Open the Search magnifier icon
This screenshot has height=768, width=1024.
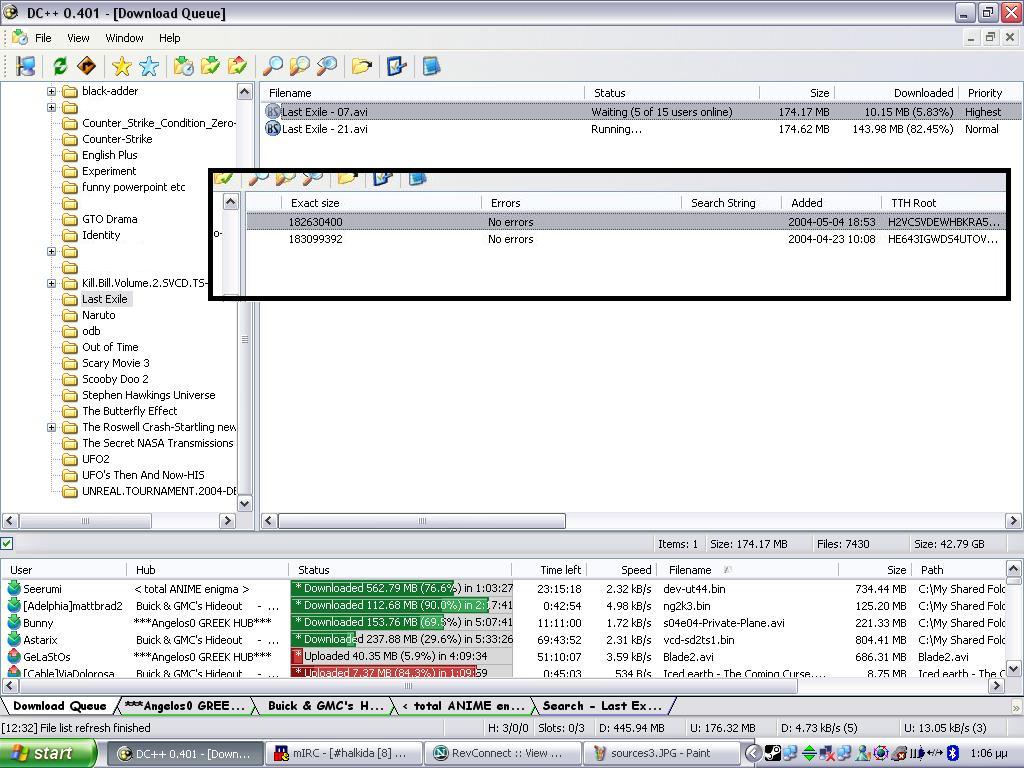(272, 66)
